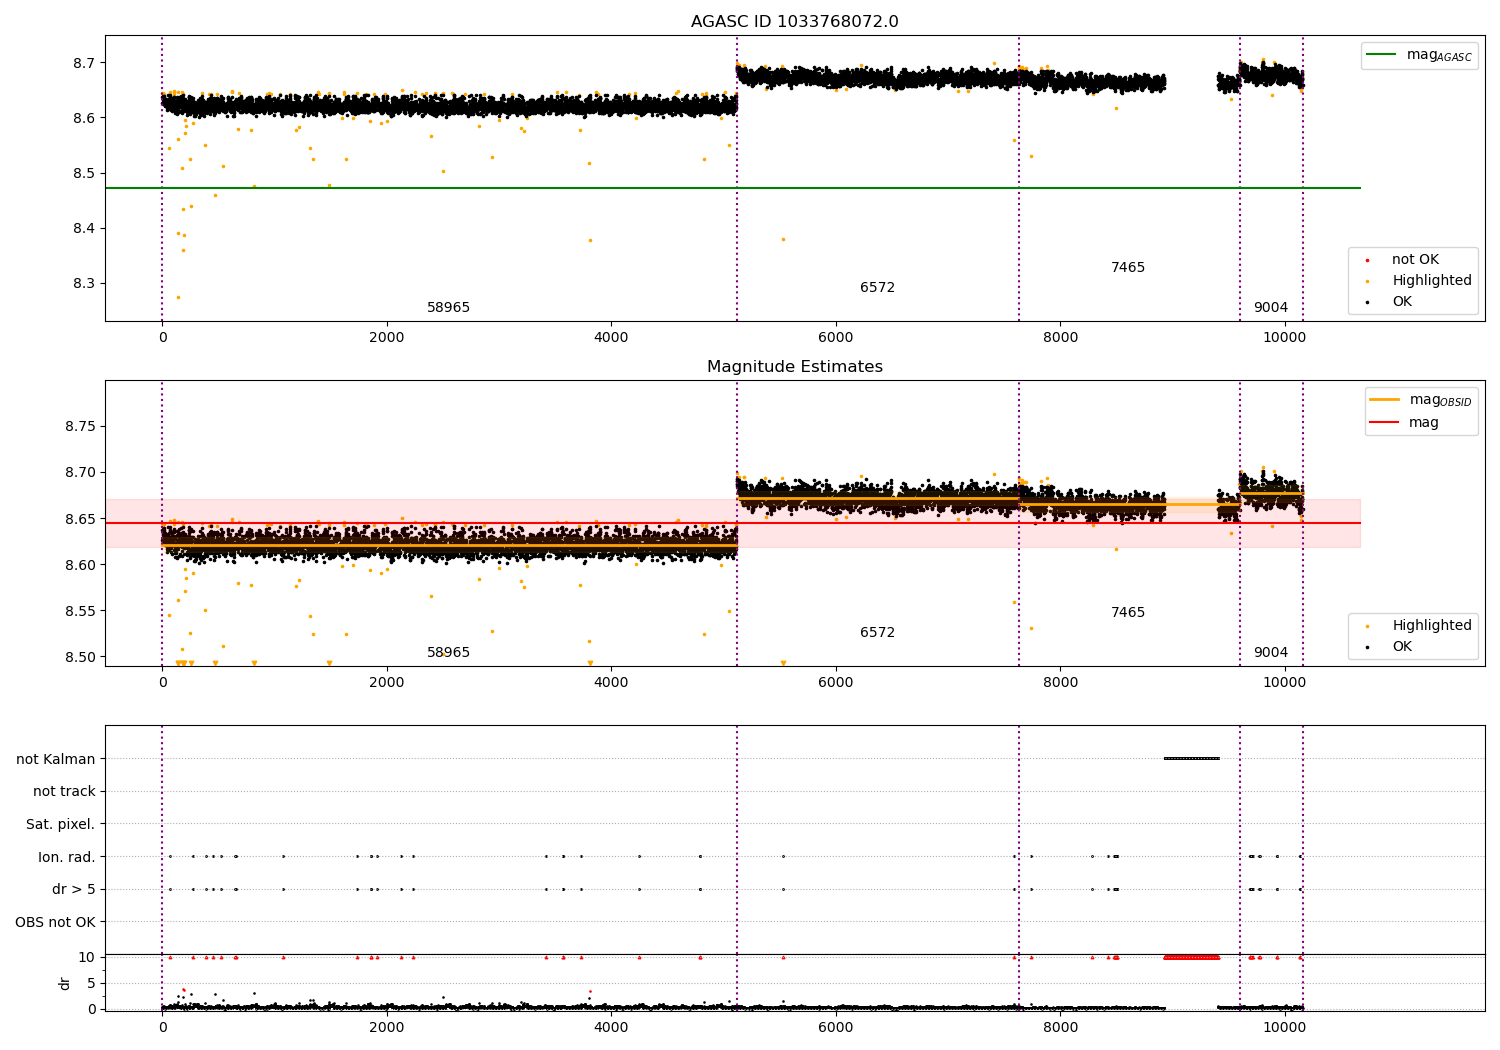Screen dimensions: 1500x1050
Task: Select the mag OBSID legend entry in the middle plot
Action: click(x=1419, y=400)
